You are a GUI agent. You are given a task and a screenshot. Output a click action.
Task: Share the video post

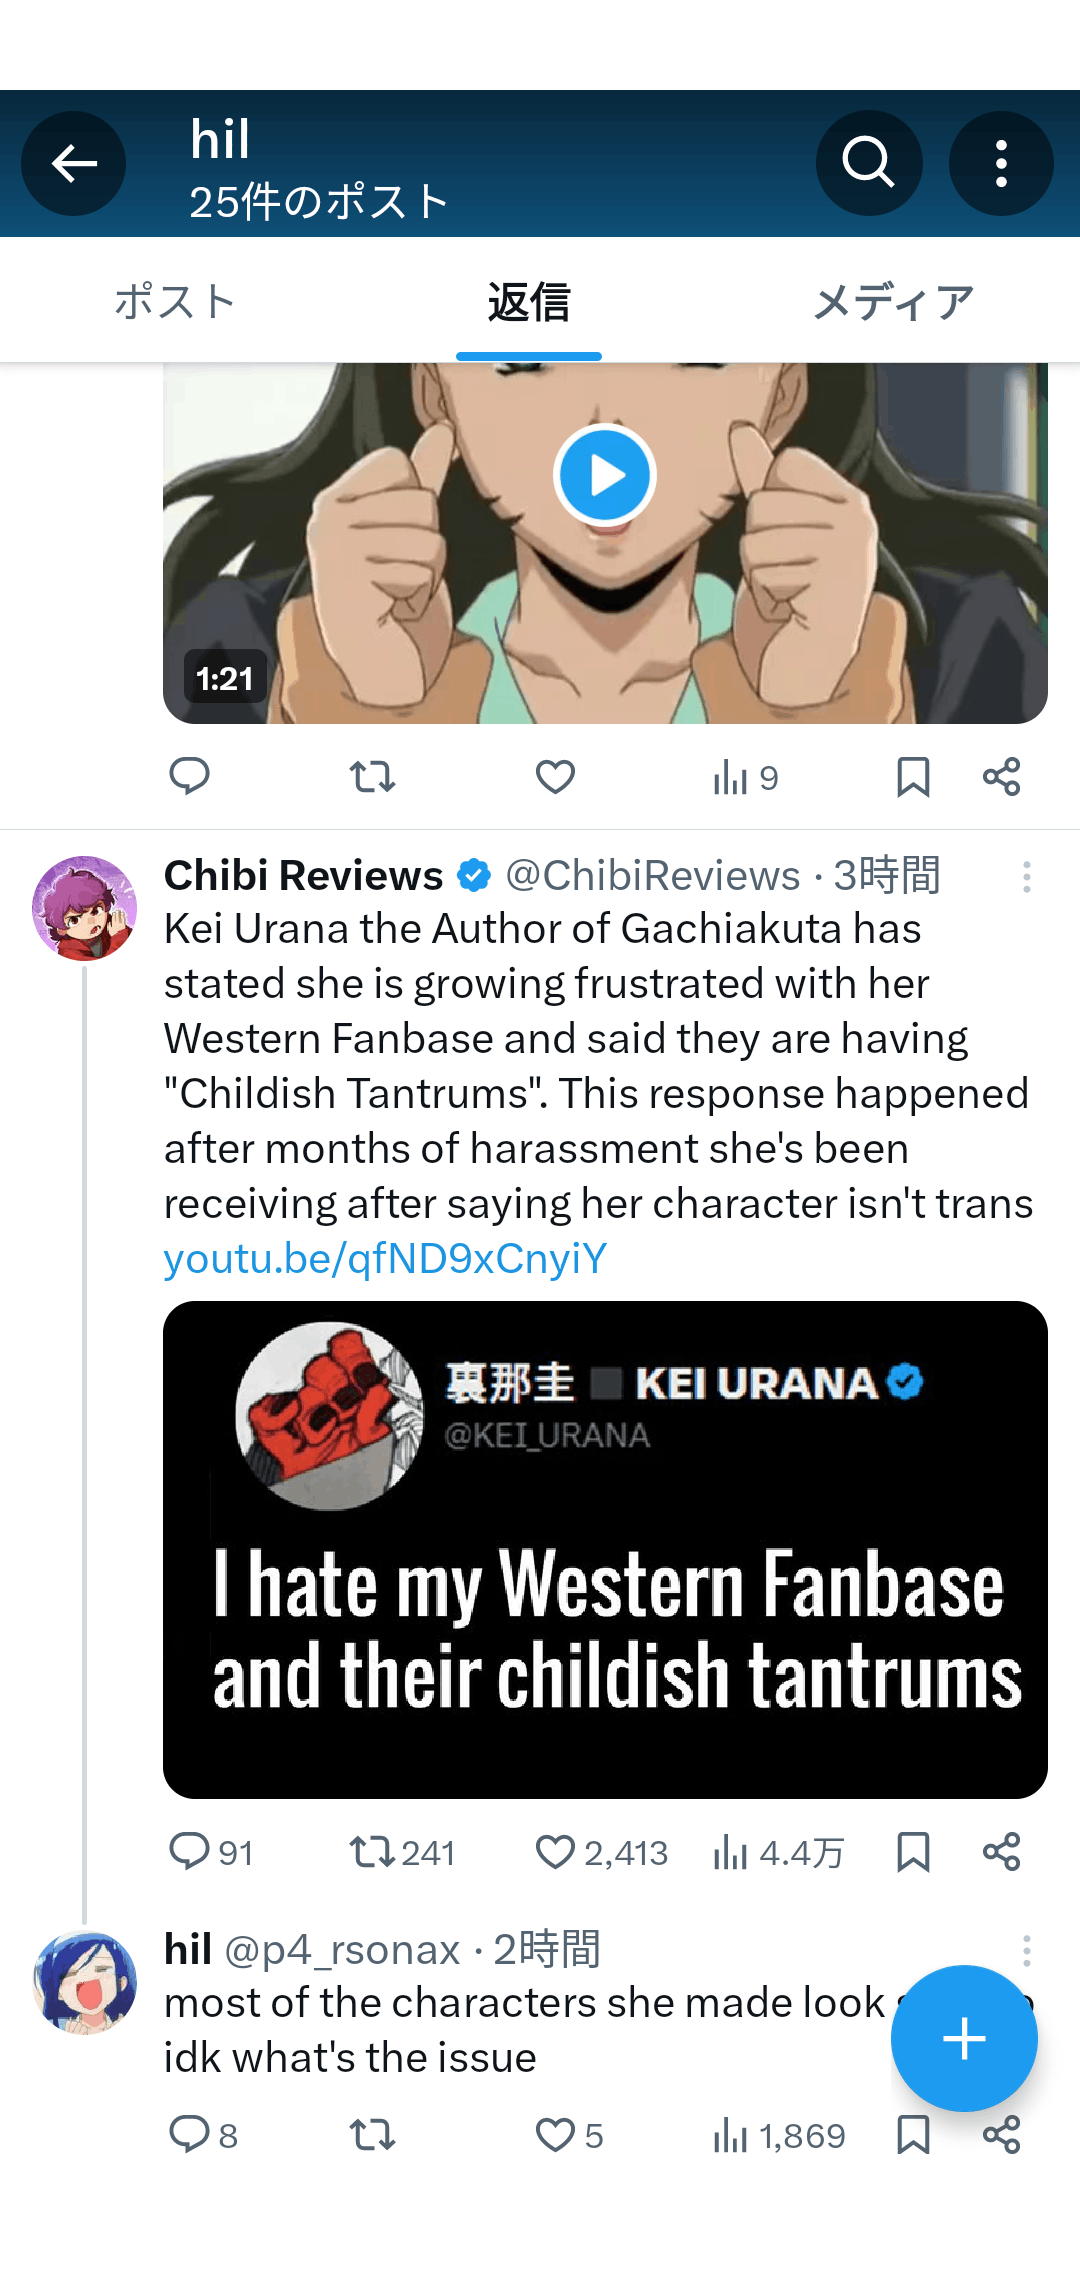coord(1001,777)
